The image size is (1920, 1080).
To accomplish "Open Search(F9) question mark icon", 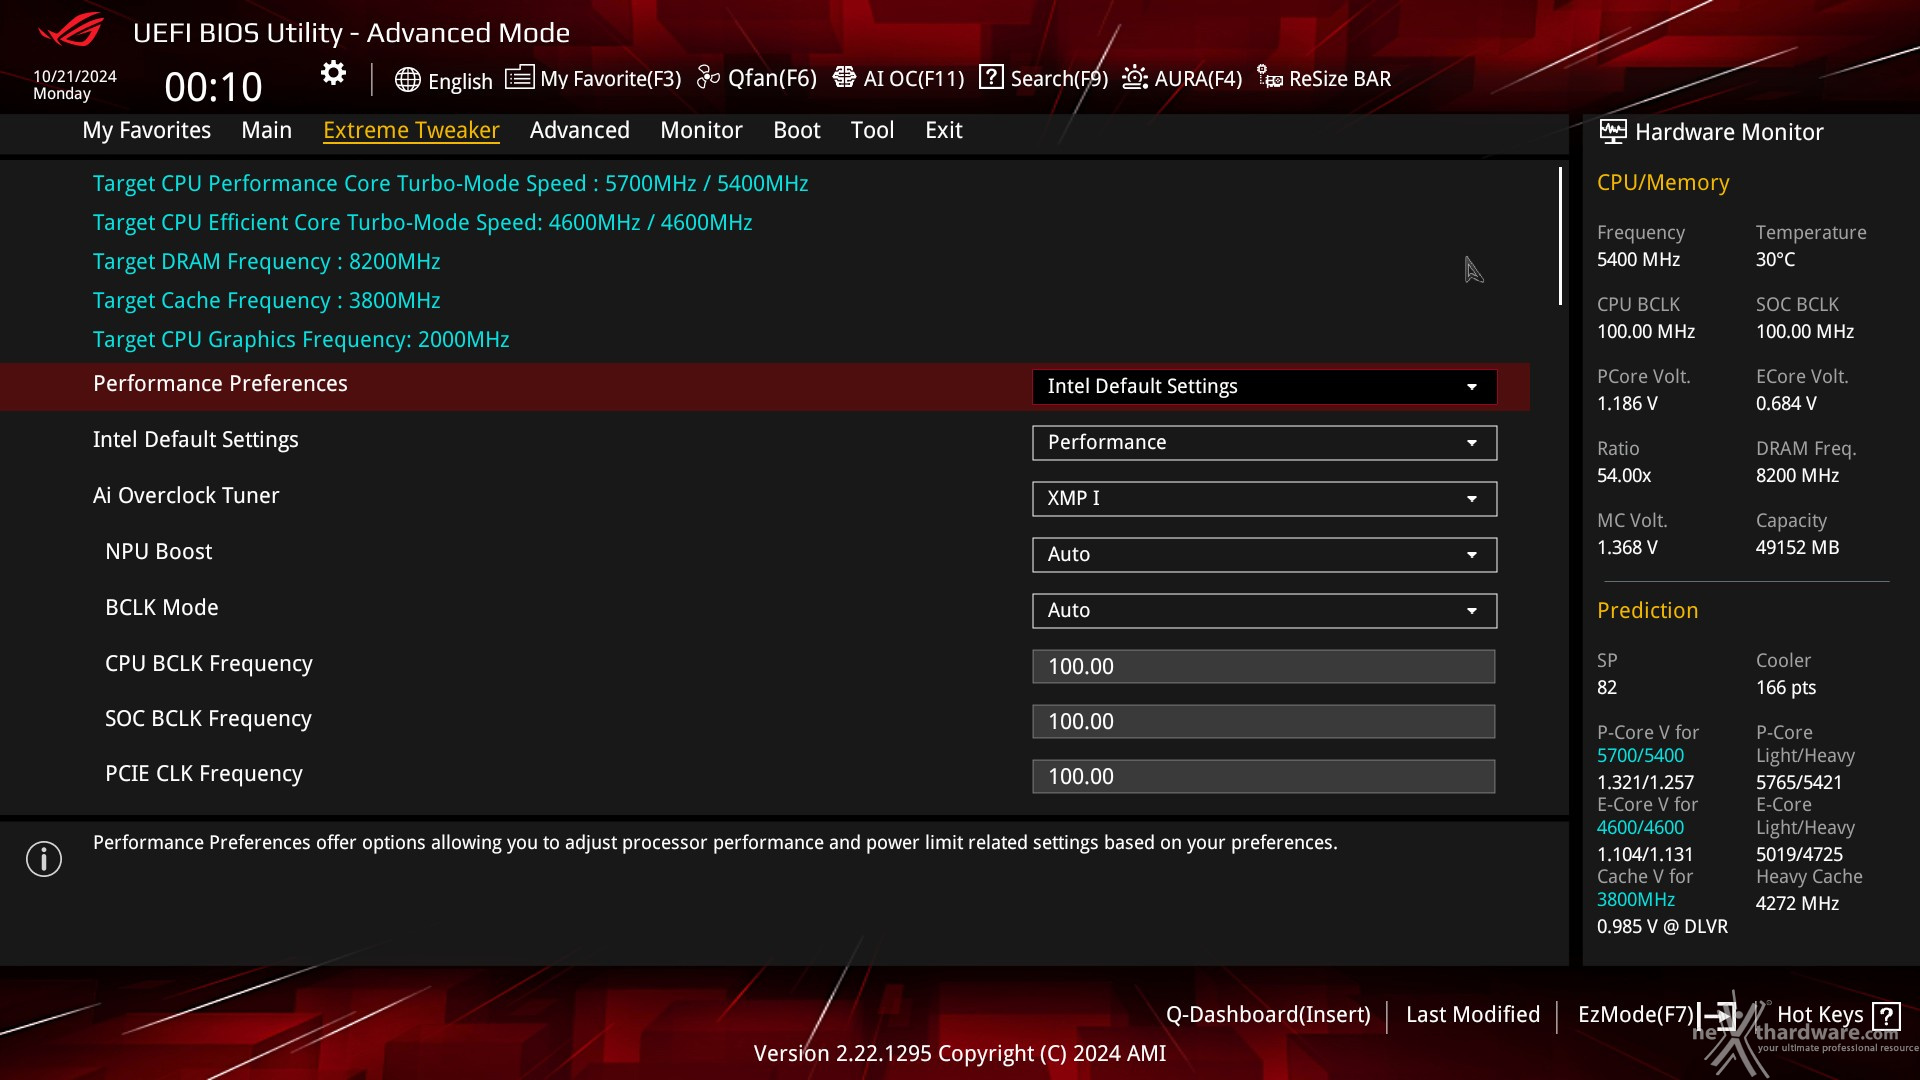I will click(991, 77).
